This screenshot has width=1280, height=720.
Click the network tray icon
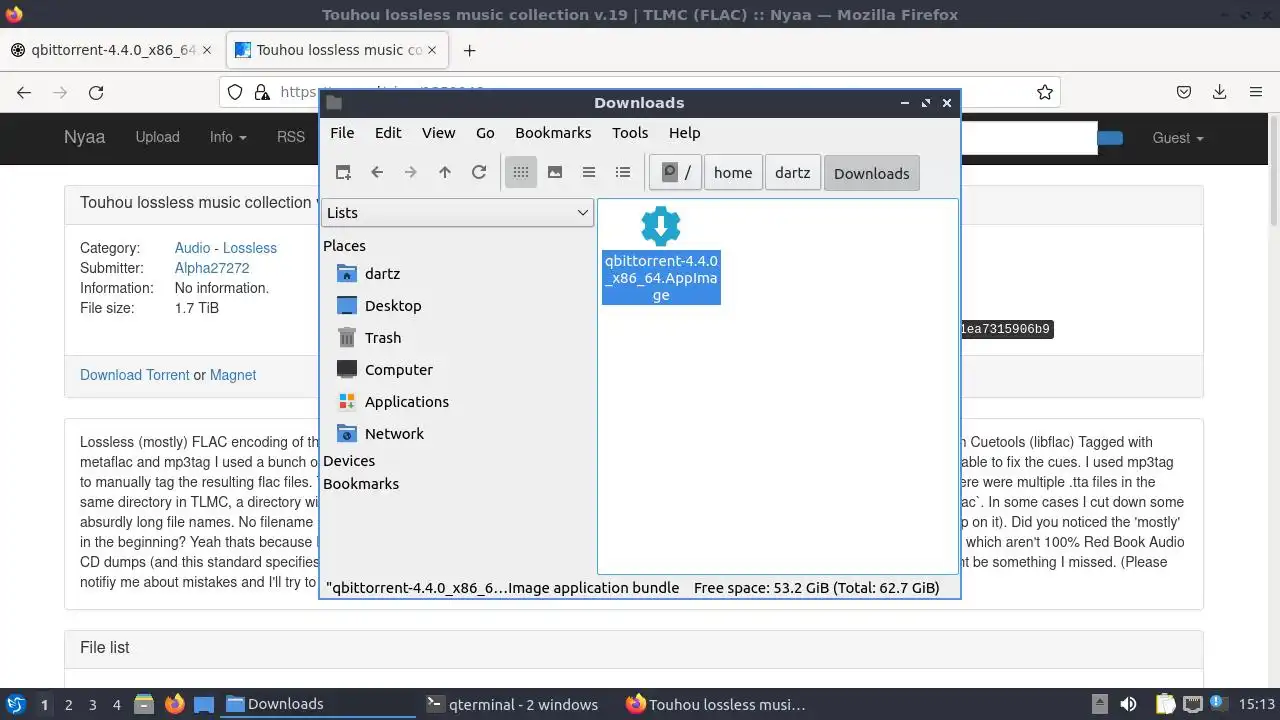[x=1192, y=704]
